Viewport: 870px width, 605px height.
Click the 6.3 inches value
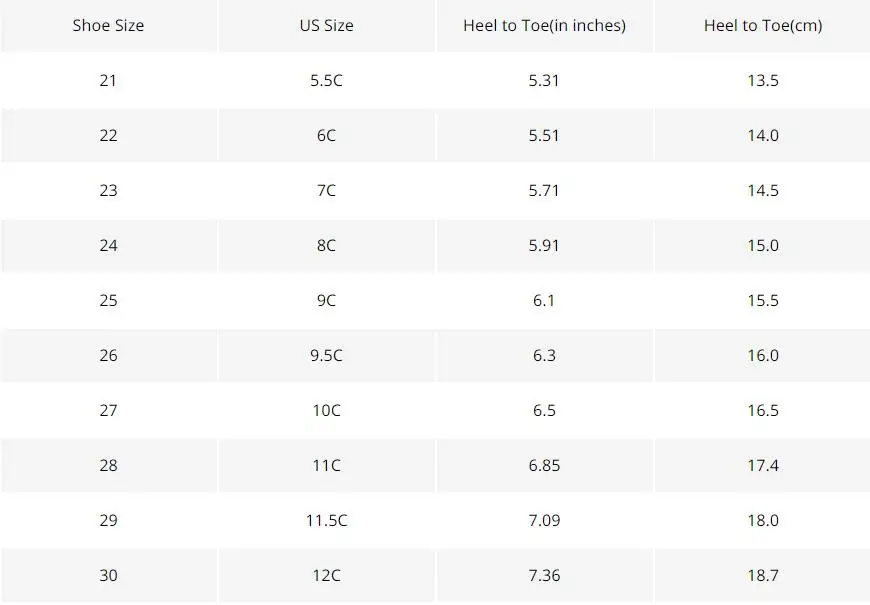click(544, 355)
